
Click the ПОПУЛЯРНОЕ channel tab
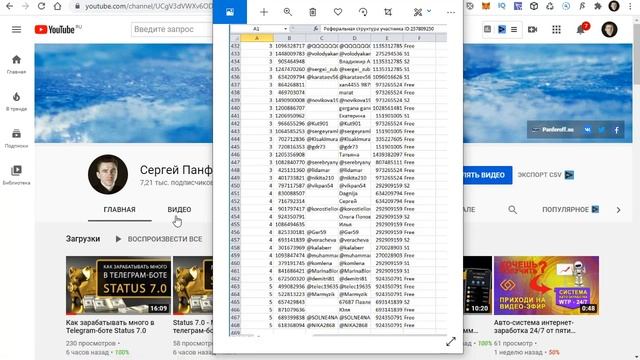click(x=570, y=209)
